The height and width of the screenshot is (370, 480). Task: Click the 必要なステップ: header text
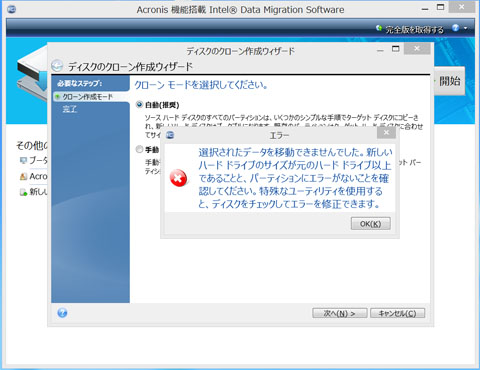coord(79,83)
